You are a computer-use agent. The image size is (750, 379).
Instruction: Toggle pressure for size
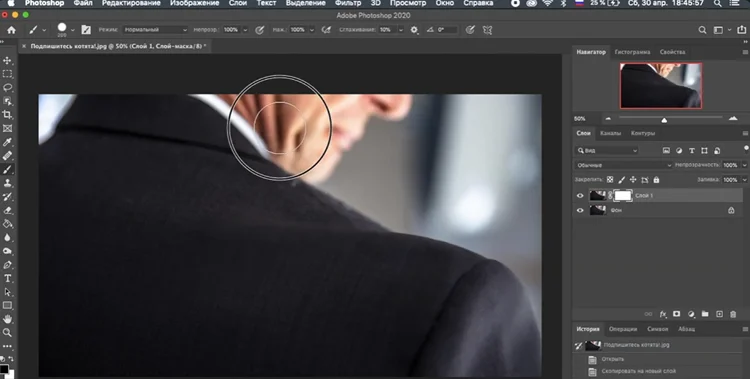470,30
